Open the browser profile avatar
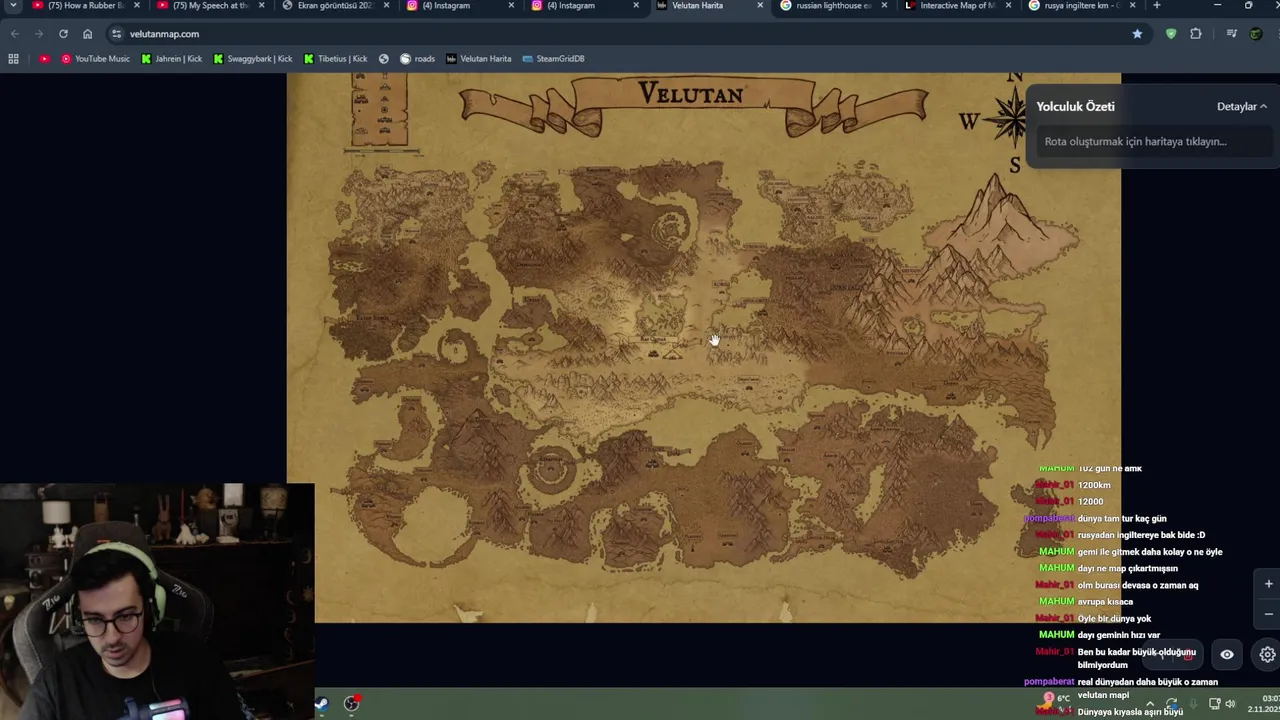 [1256, 34]
